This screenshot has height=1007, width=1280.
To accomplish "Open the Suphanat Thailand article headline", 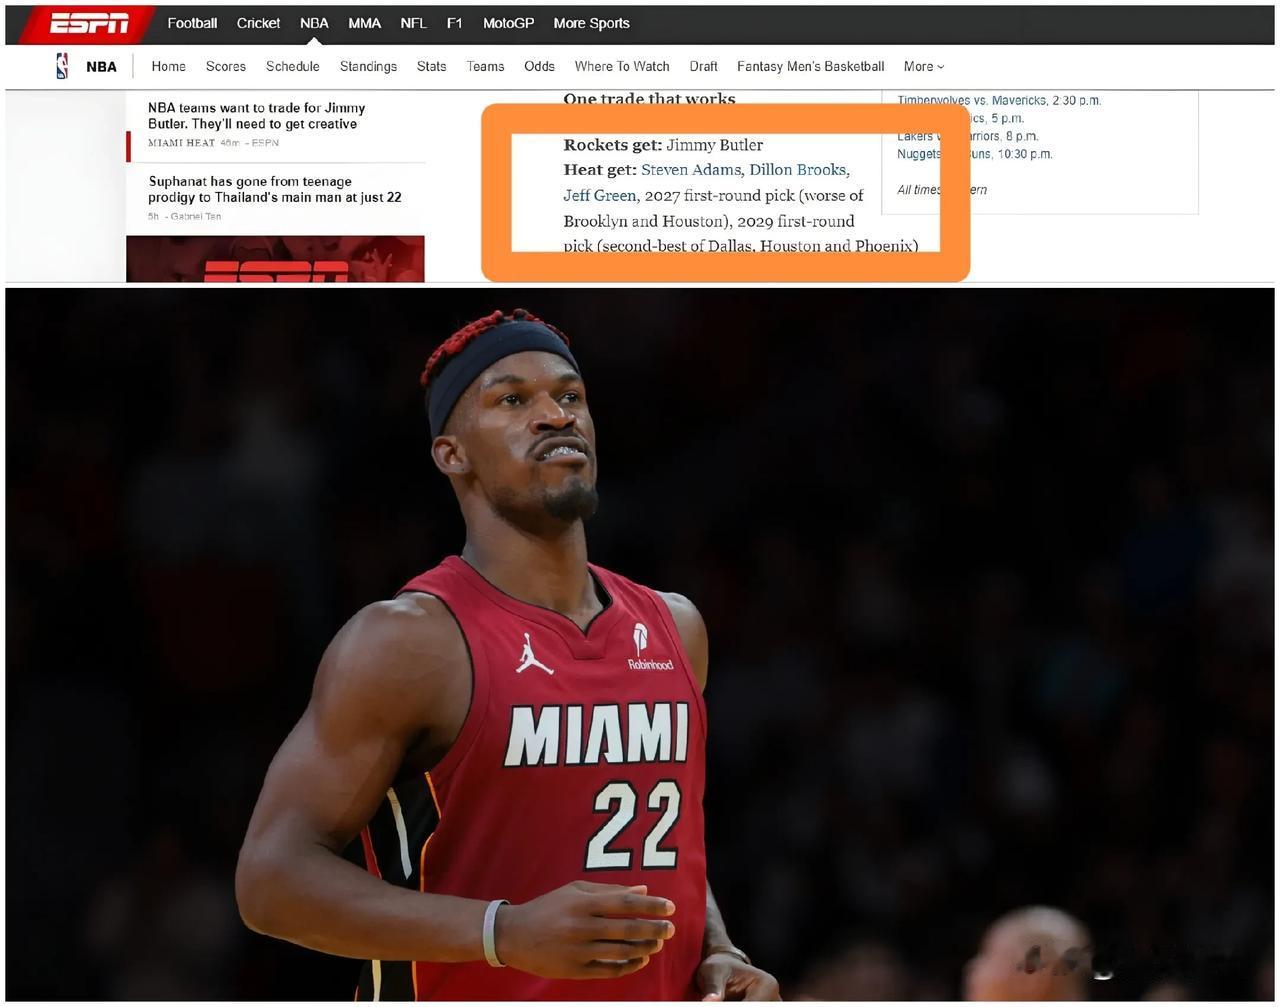I will point(275,189).
